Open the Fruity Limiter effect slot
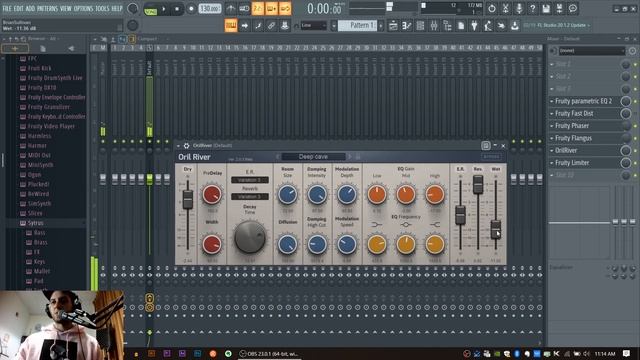The width and height of the screenshot is (640, 360). pyautogui.click(x=584, y=163)
